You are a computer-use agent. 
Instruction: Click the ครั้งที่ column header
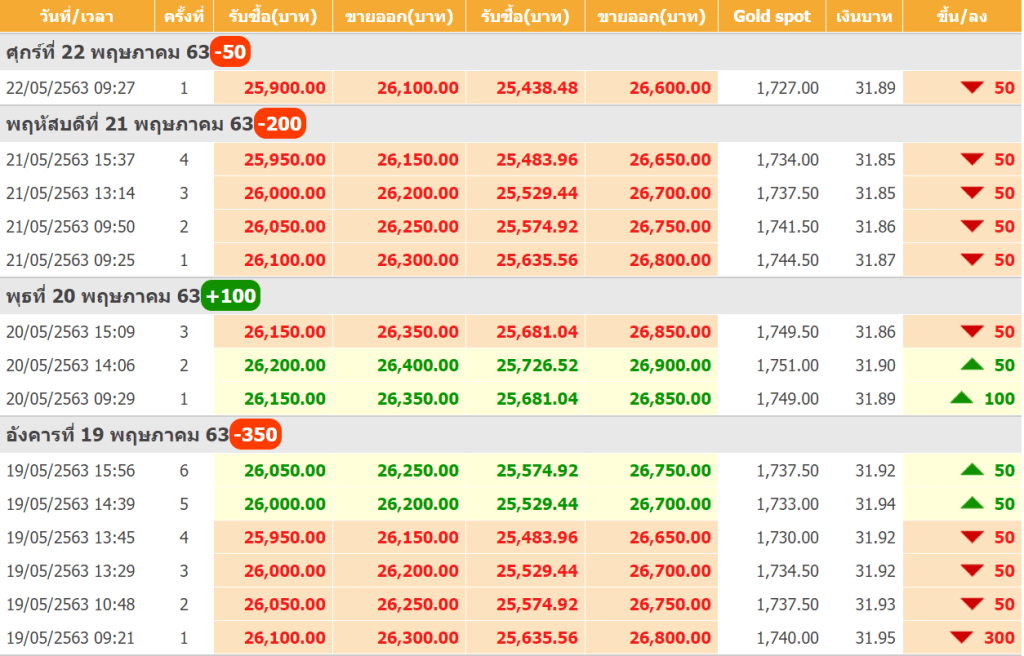click(183, 16)
